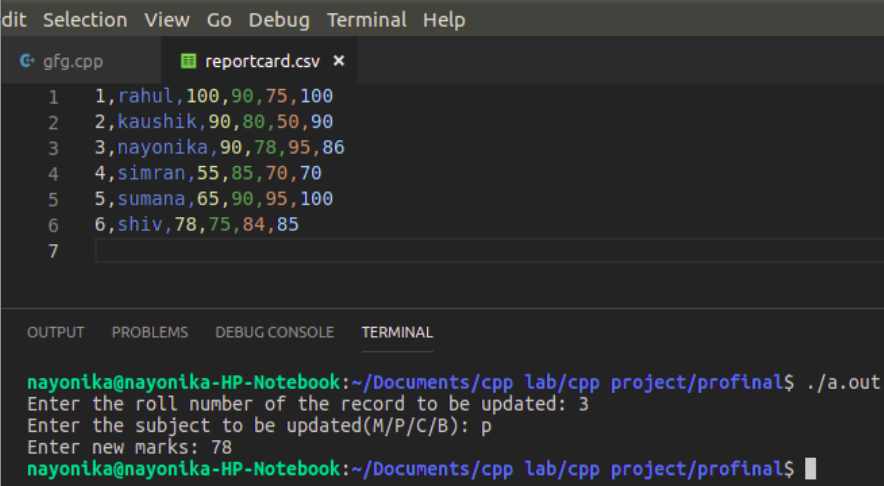Open the Go menu
This screenshot has width=884, height=486.
pos(219,20)
